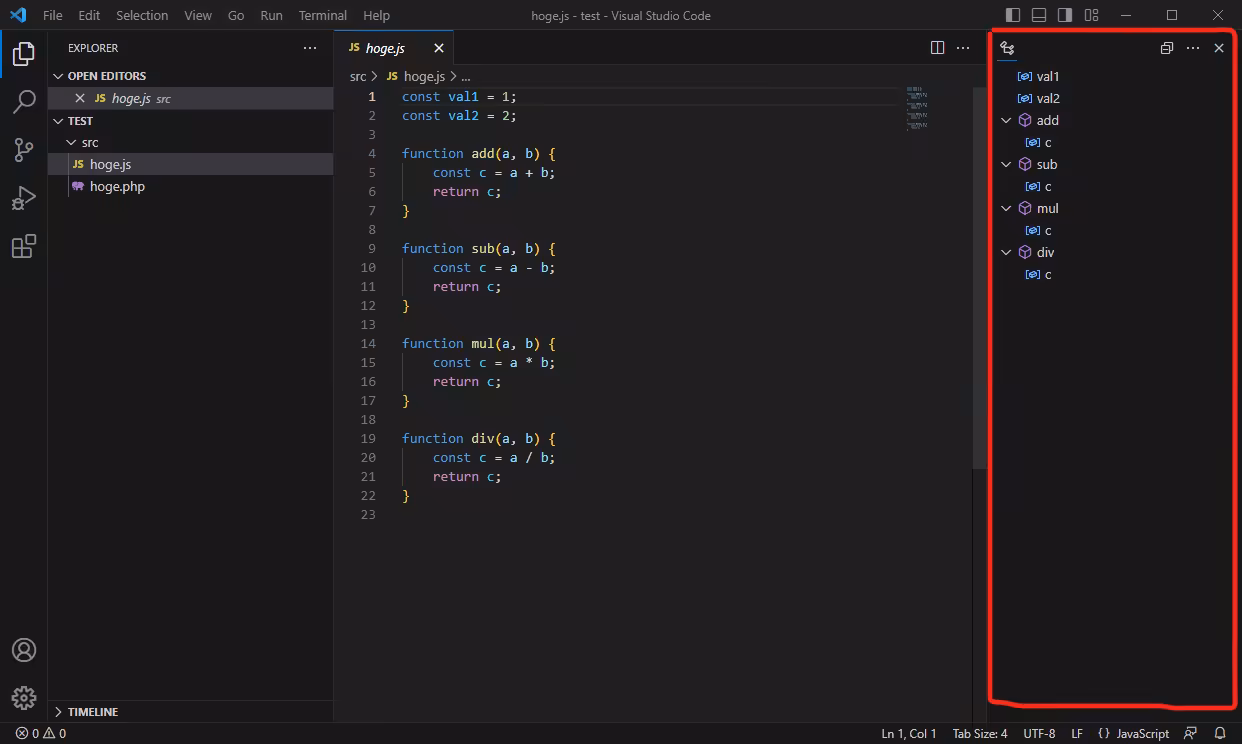
Task: Click the feedback icon in status bar
Action: (x=1190, y=733)
